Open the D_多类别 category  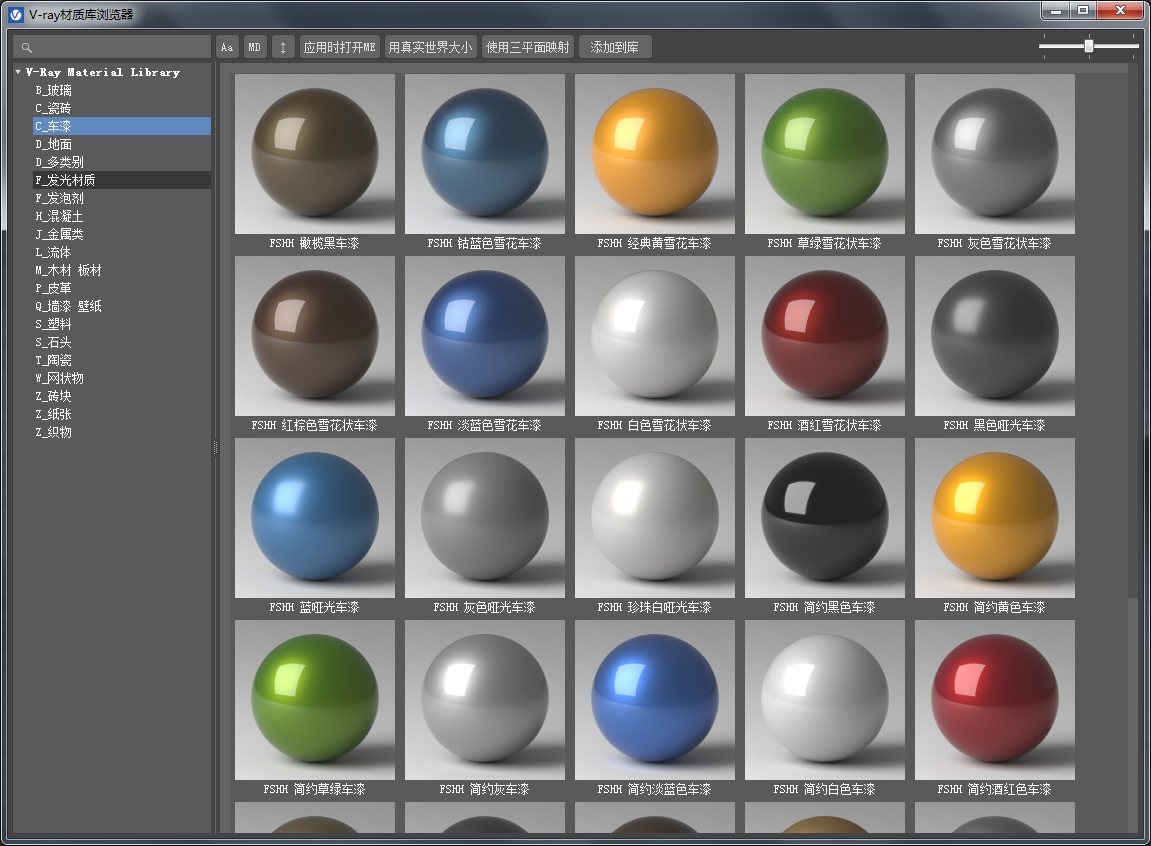(59, 162)
